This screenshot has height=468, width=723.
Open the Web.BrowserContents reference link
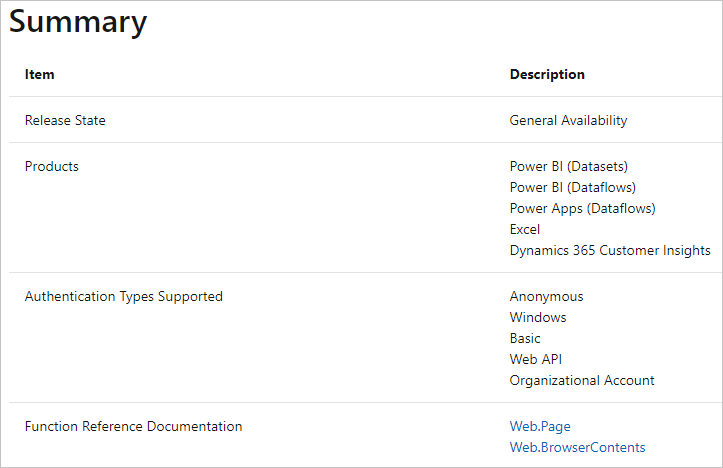pos(577,447)
